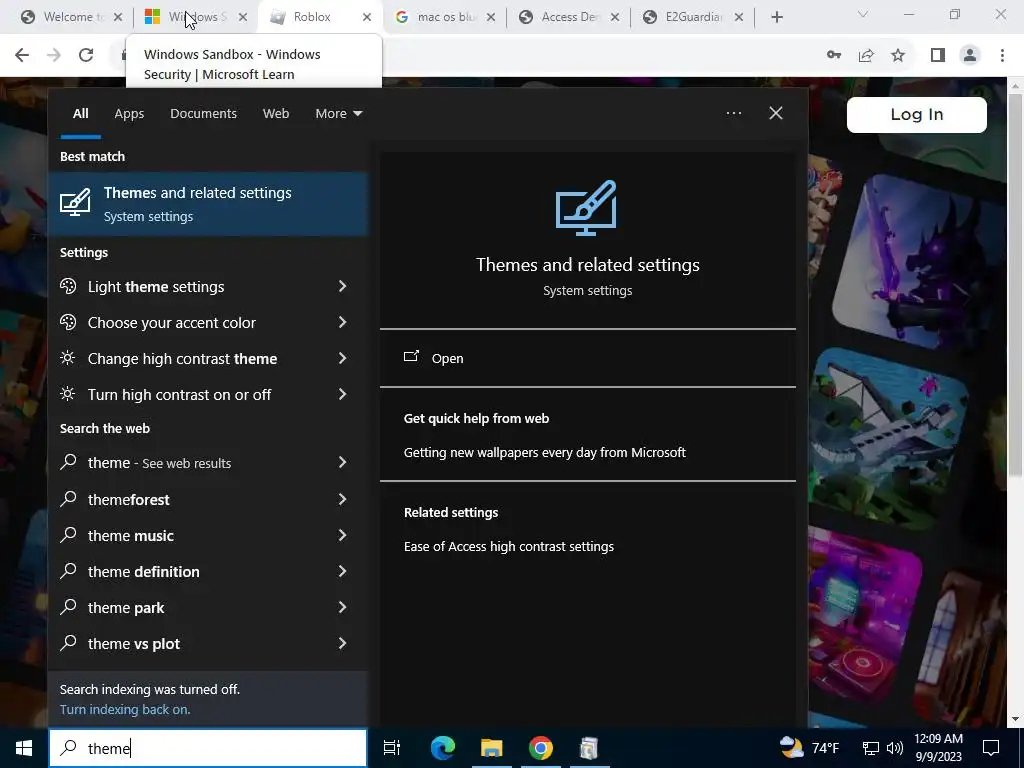
Task: Click the Roblox Log In button
Action: pyautogui.click(x=916, y=114)
